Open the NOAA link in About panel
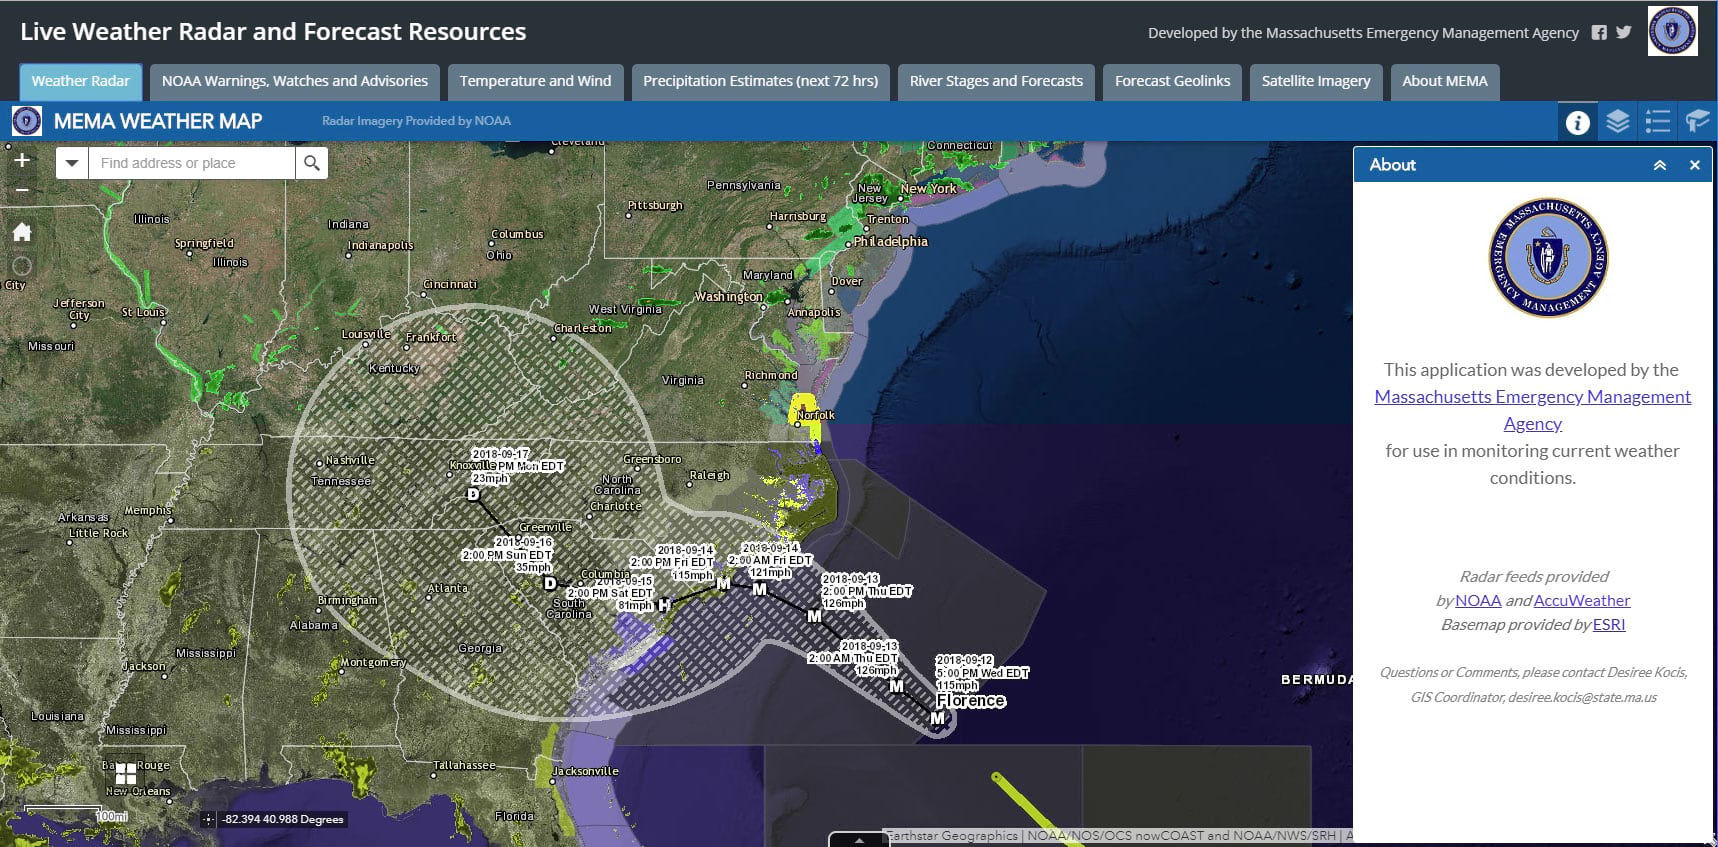Screen dimensions: 1718x847 (x=1478, y=601)
